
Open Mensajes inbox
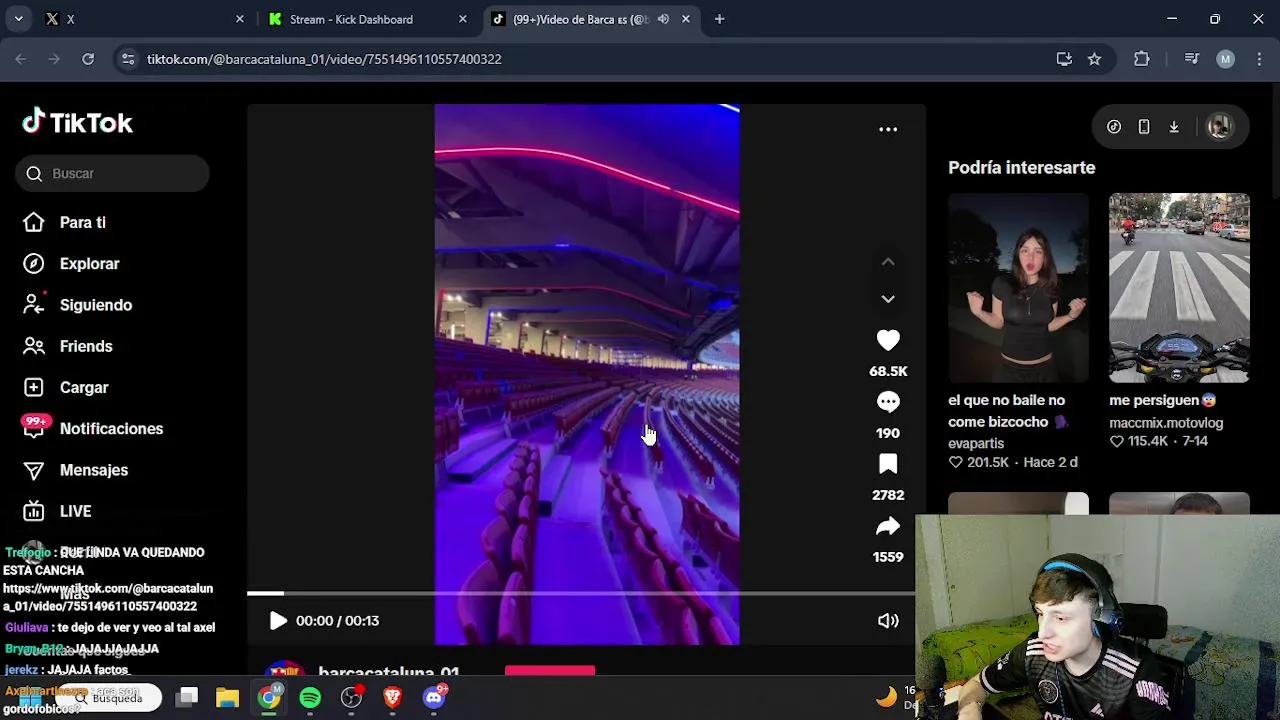[x=76, y=470]
